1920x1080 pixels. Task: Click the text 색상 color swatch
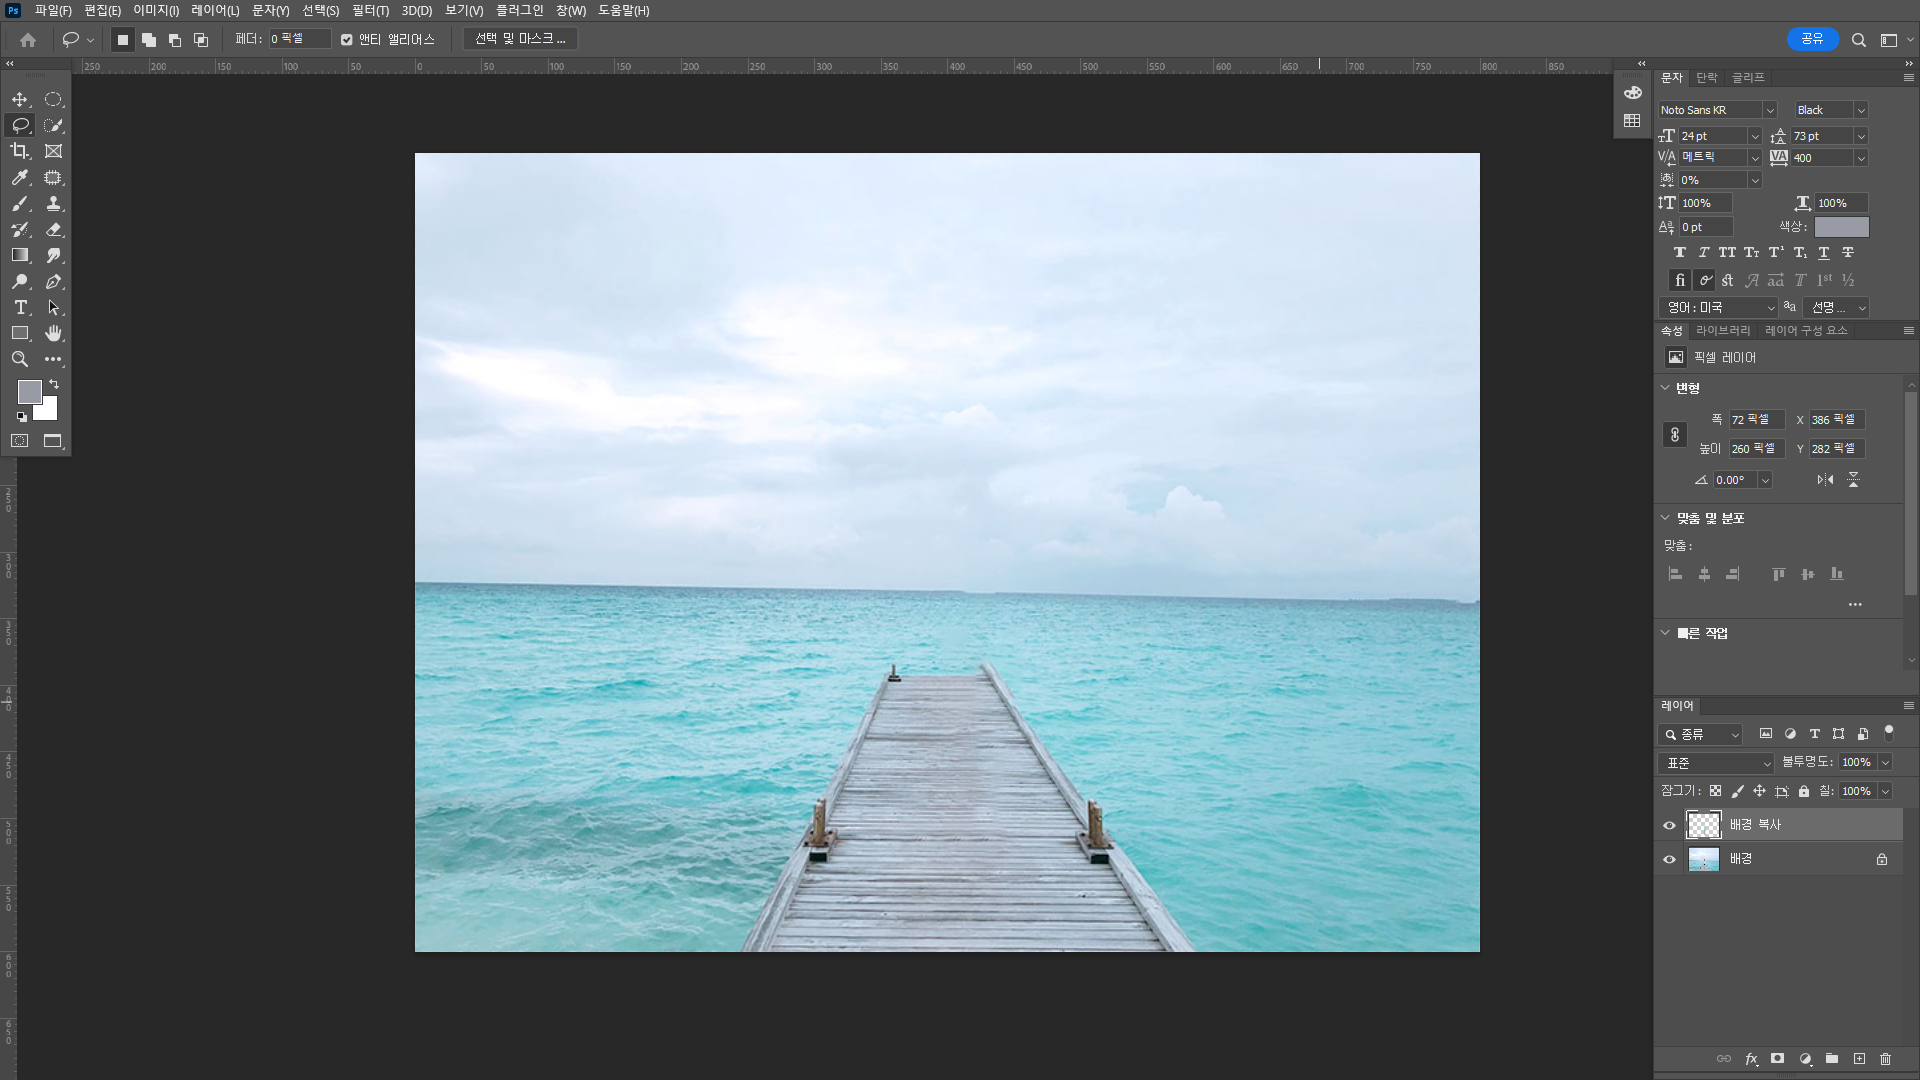(x=1841, y=227)
